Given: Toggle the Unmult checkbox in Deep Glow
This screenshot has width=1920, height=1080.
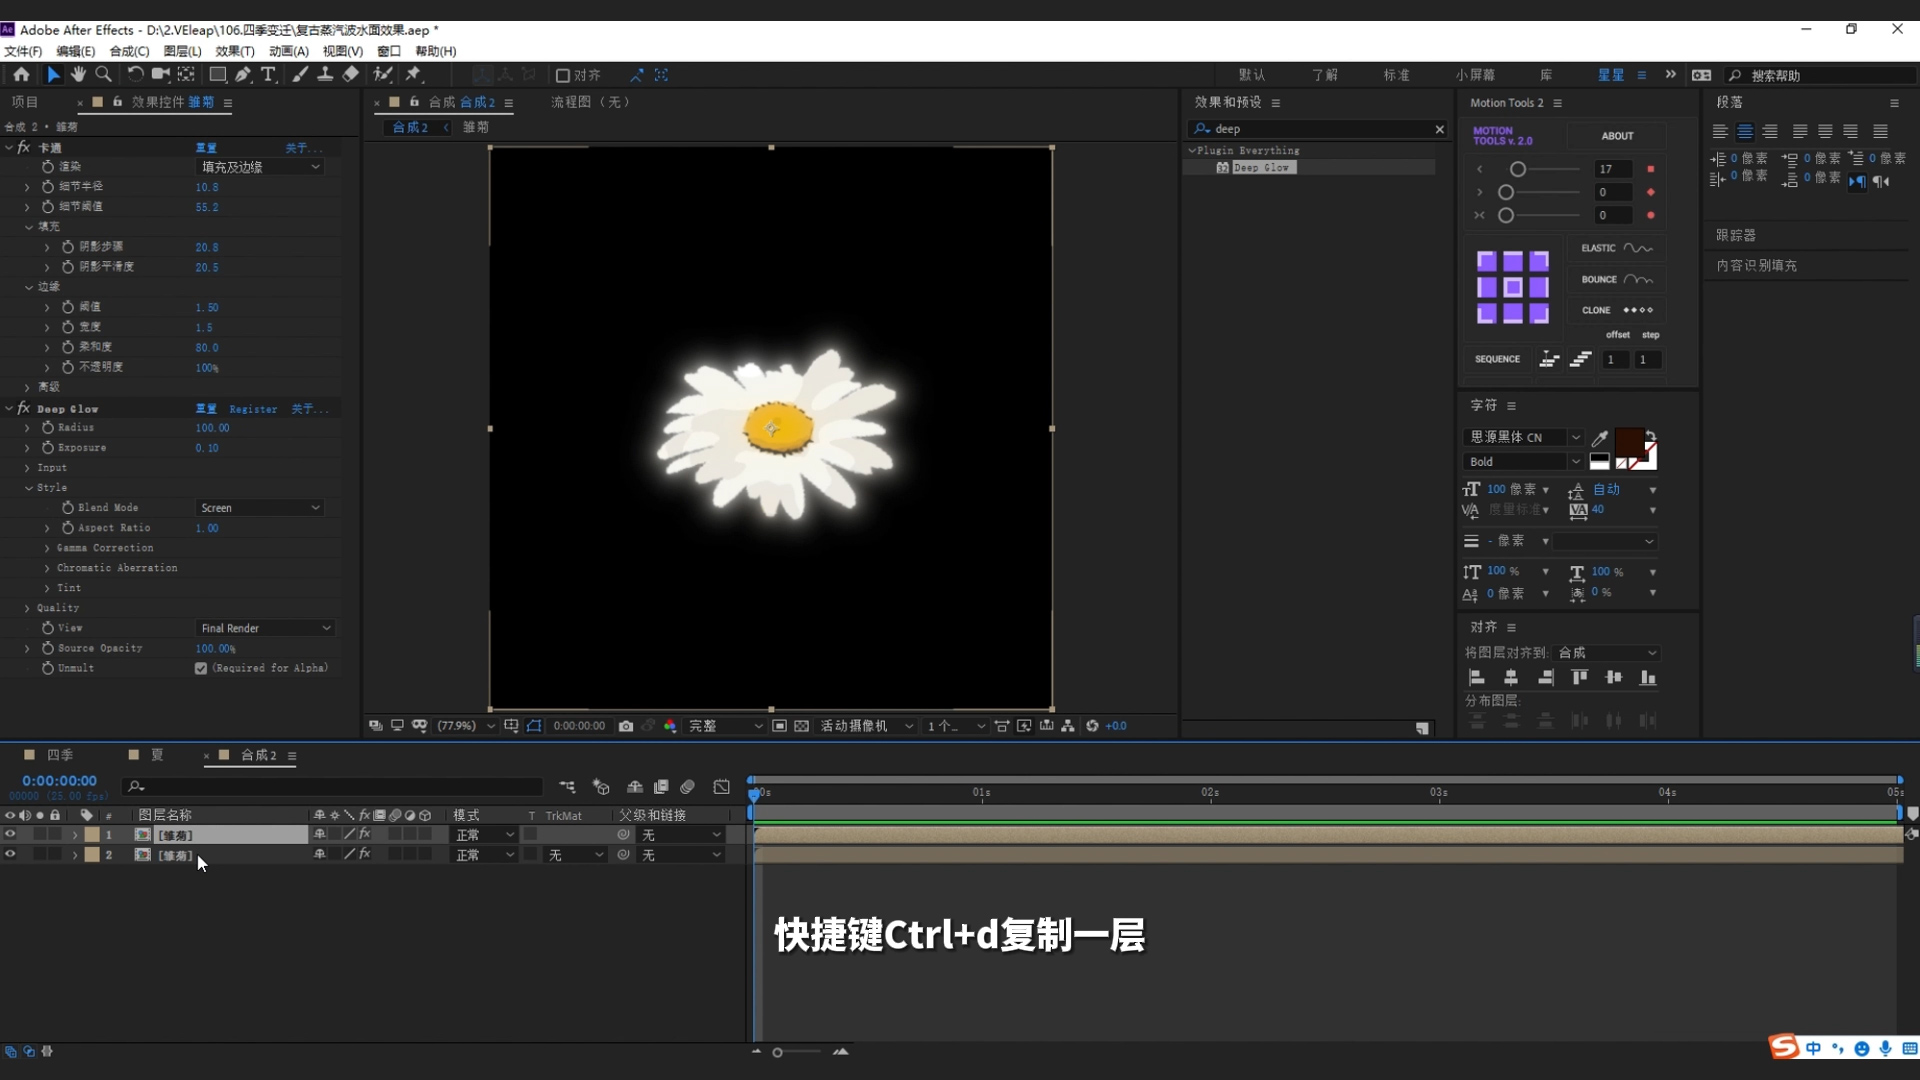Looking at the screenshot, I should [200, 668].
